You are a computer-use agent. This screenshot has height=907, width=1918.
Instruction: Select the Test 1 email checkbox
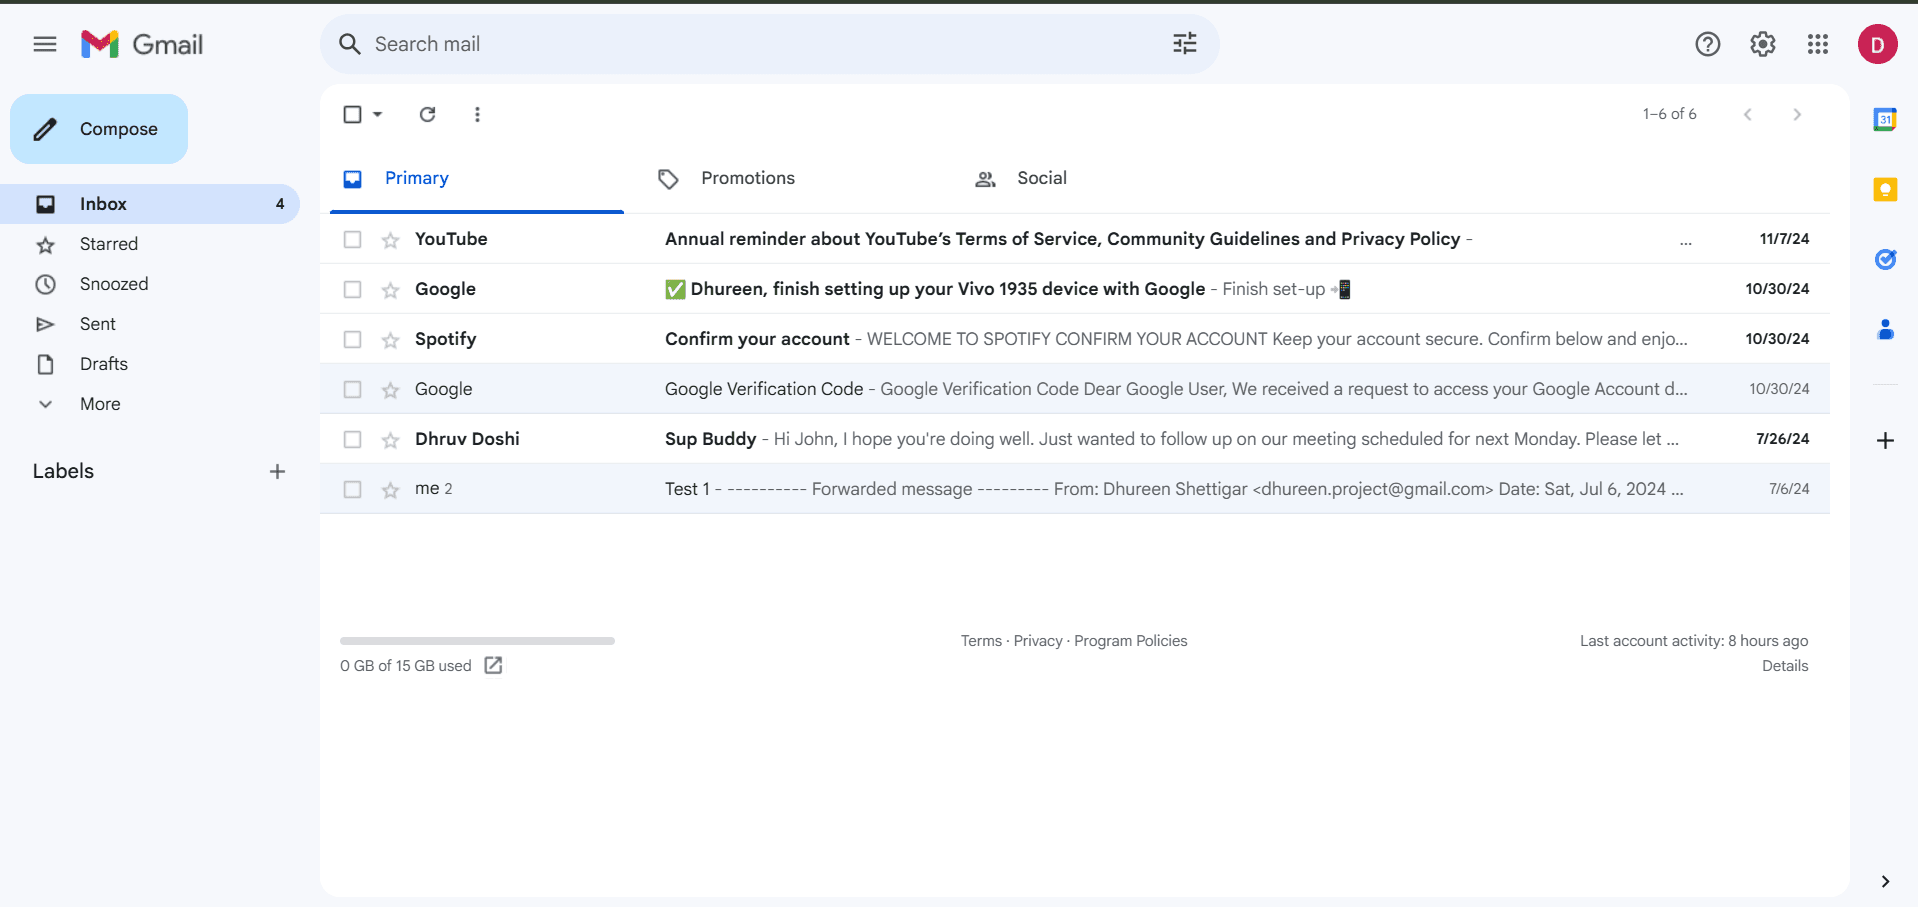click(352, 489)
